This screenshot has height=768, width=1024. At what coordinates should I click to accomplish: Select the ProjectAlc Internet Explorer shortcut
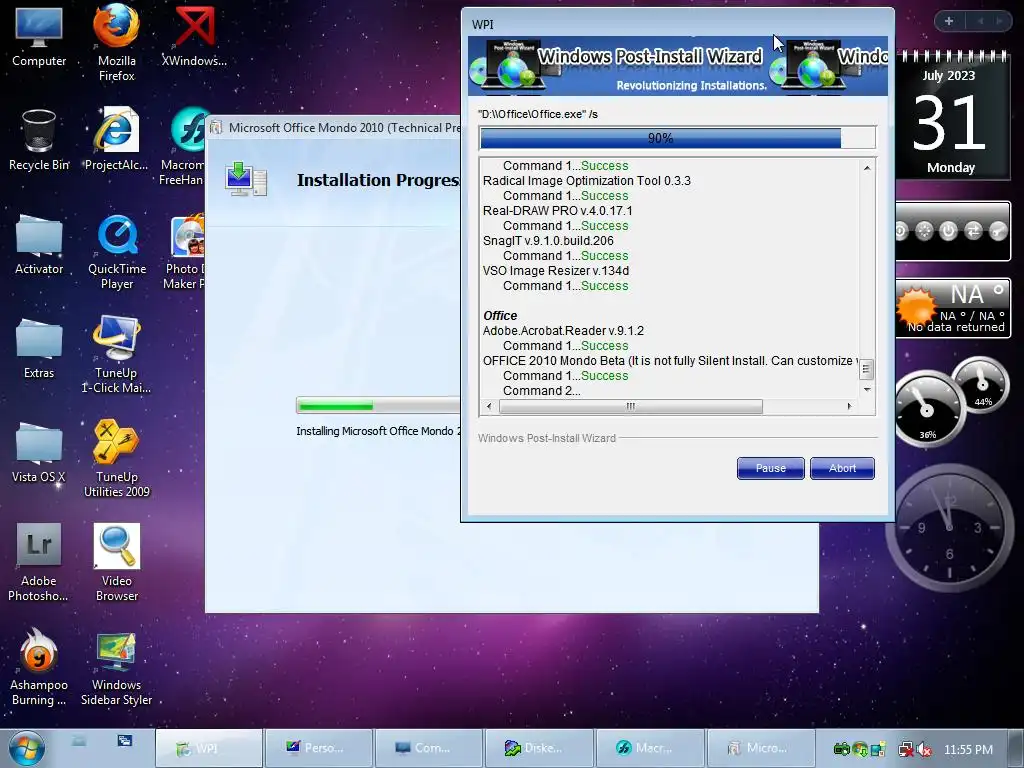coord(116,138)
